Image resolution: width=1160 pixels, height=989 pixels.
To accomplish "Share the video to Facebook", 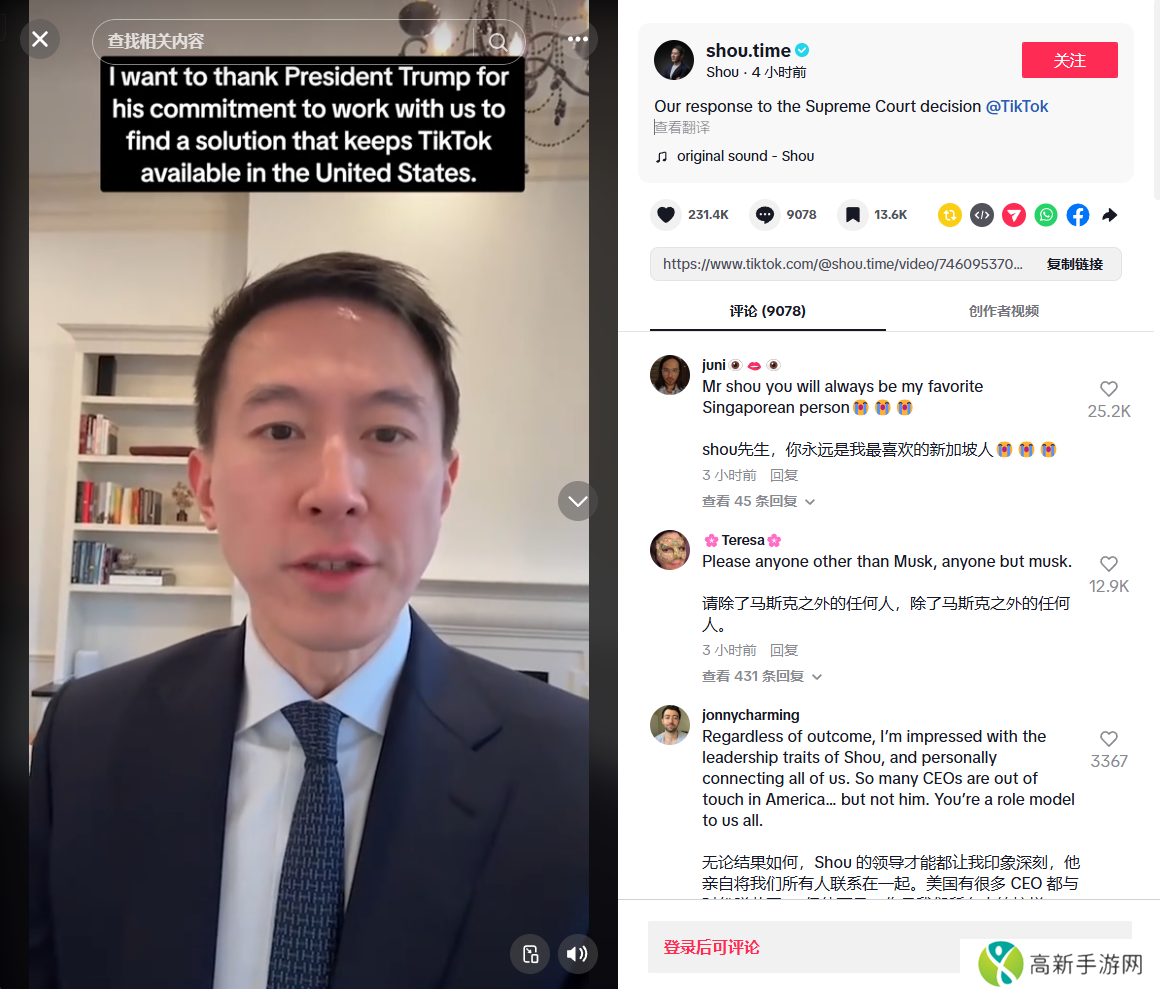I will (x=1078, y=215).
